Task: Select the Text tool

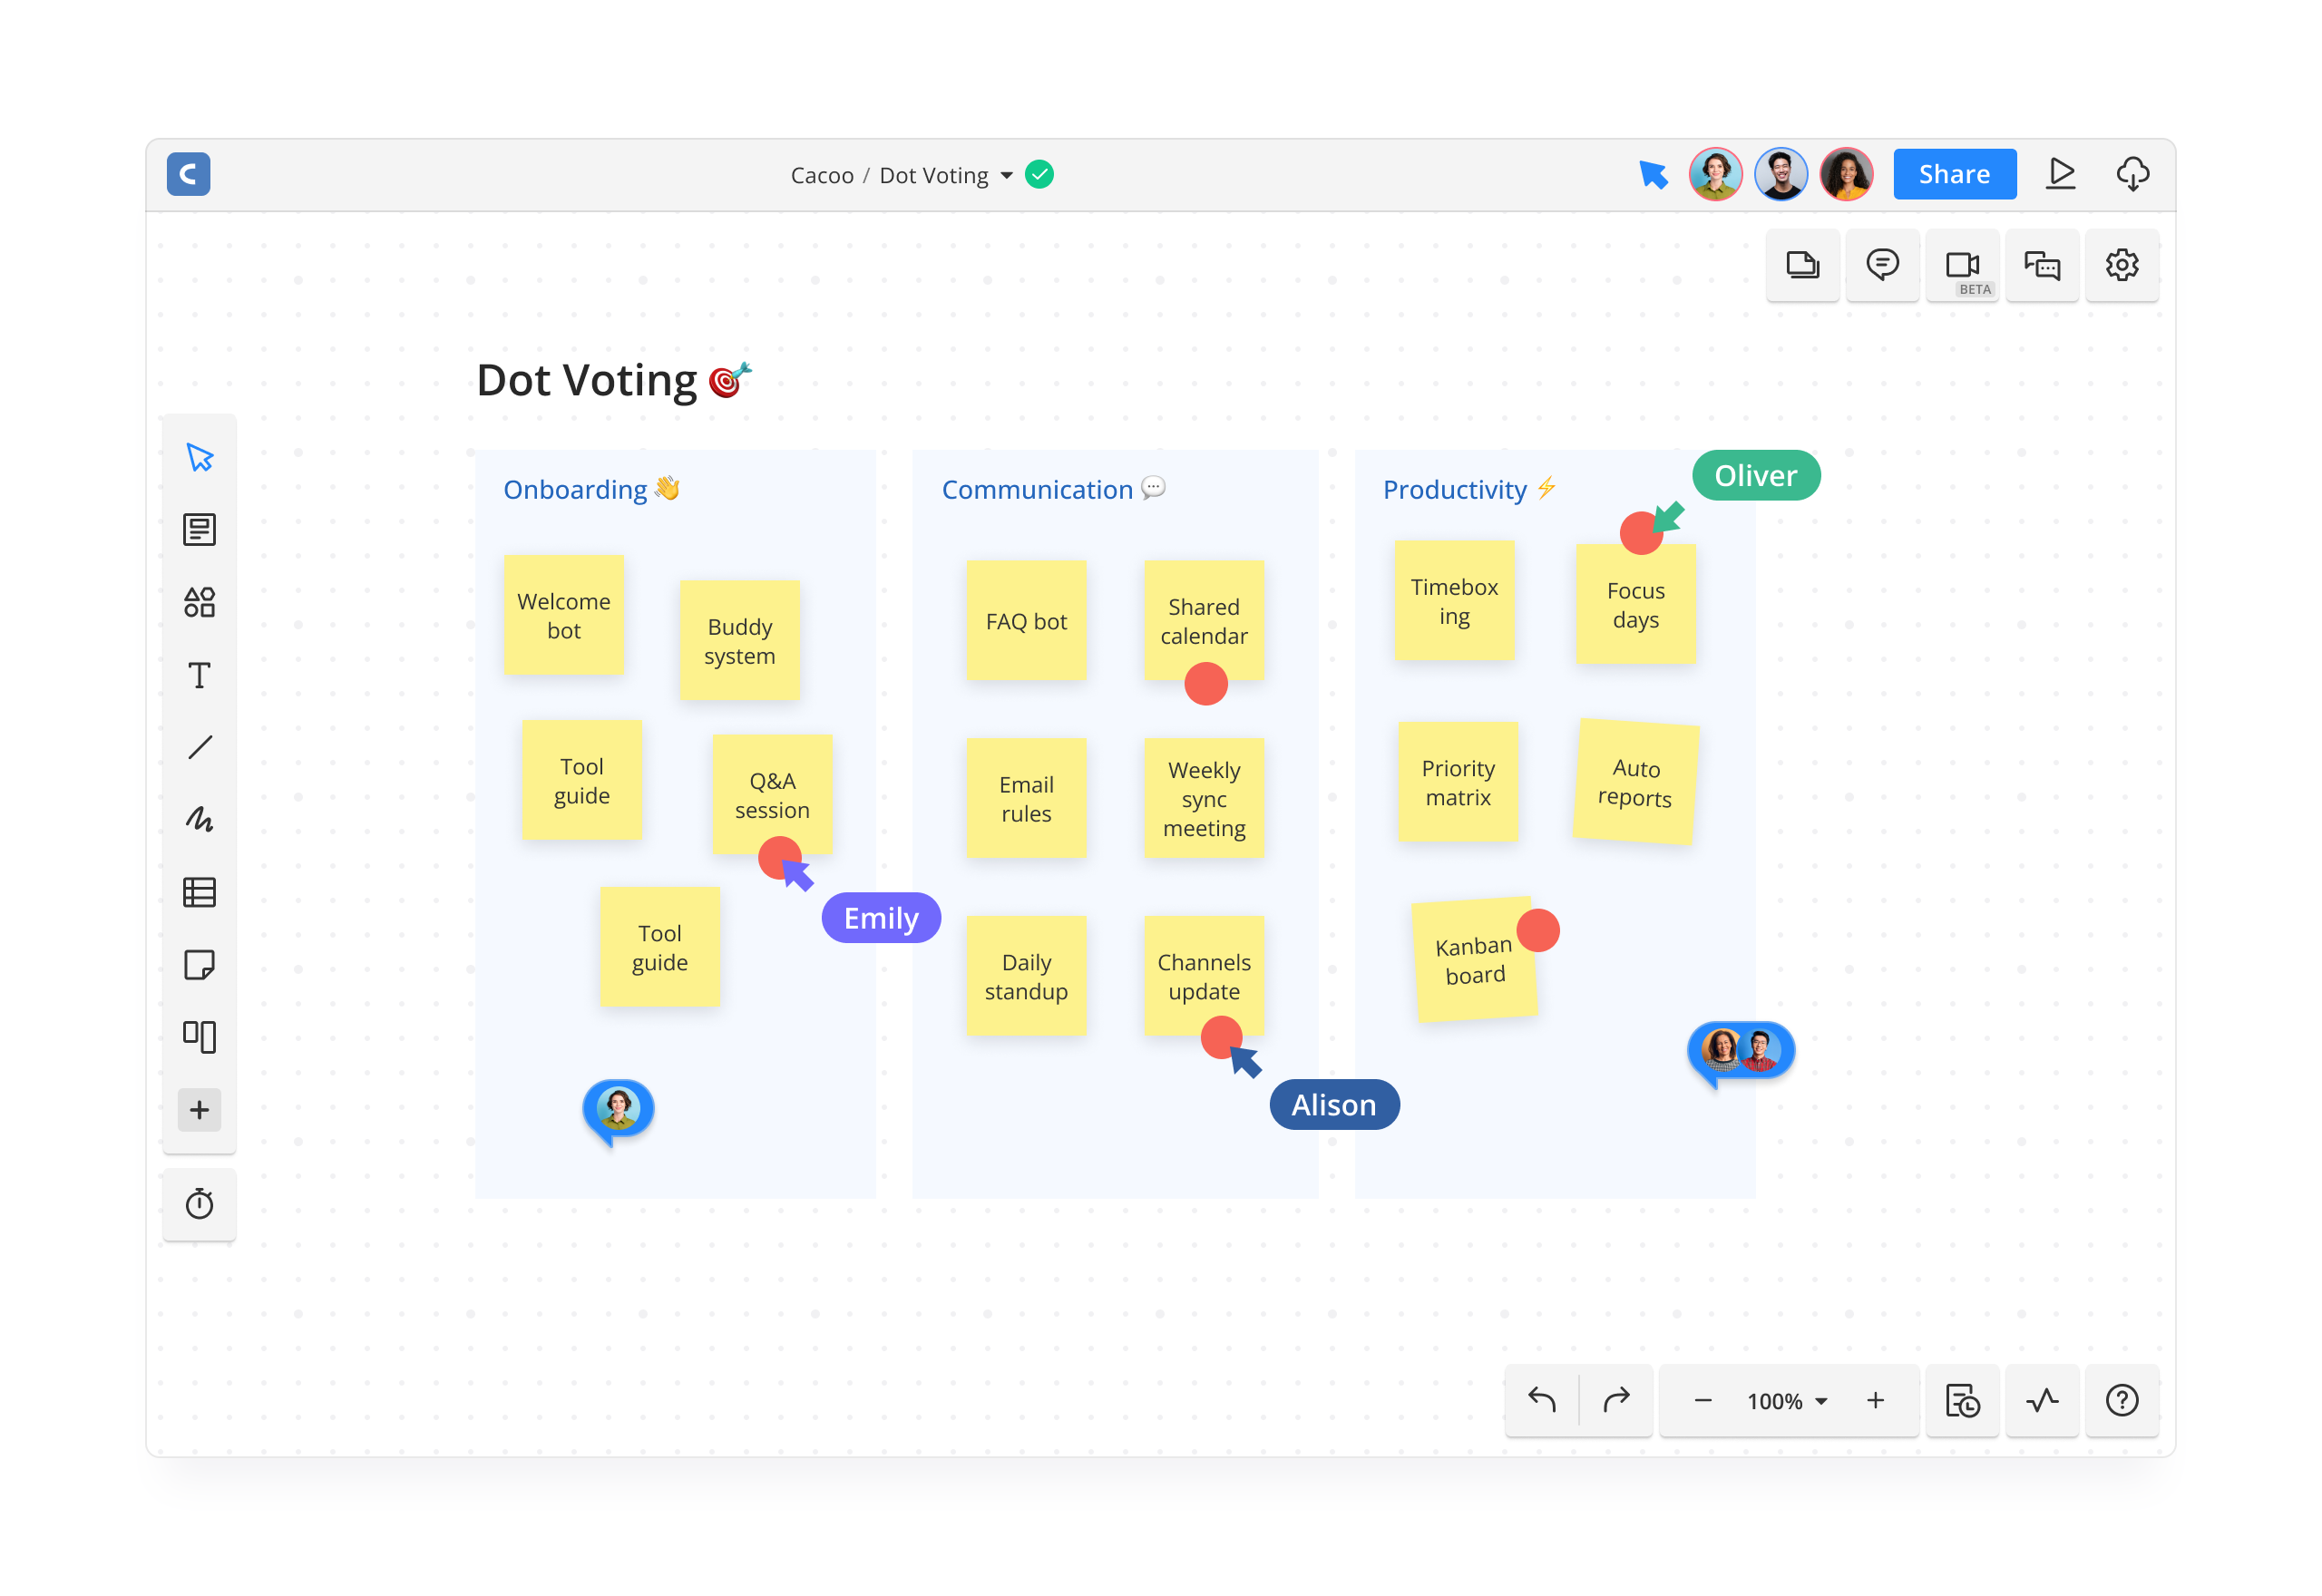Action: click(x=200, y=675)
